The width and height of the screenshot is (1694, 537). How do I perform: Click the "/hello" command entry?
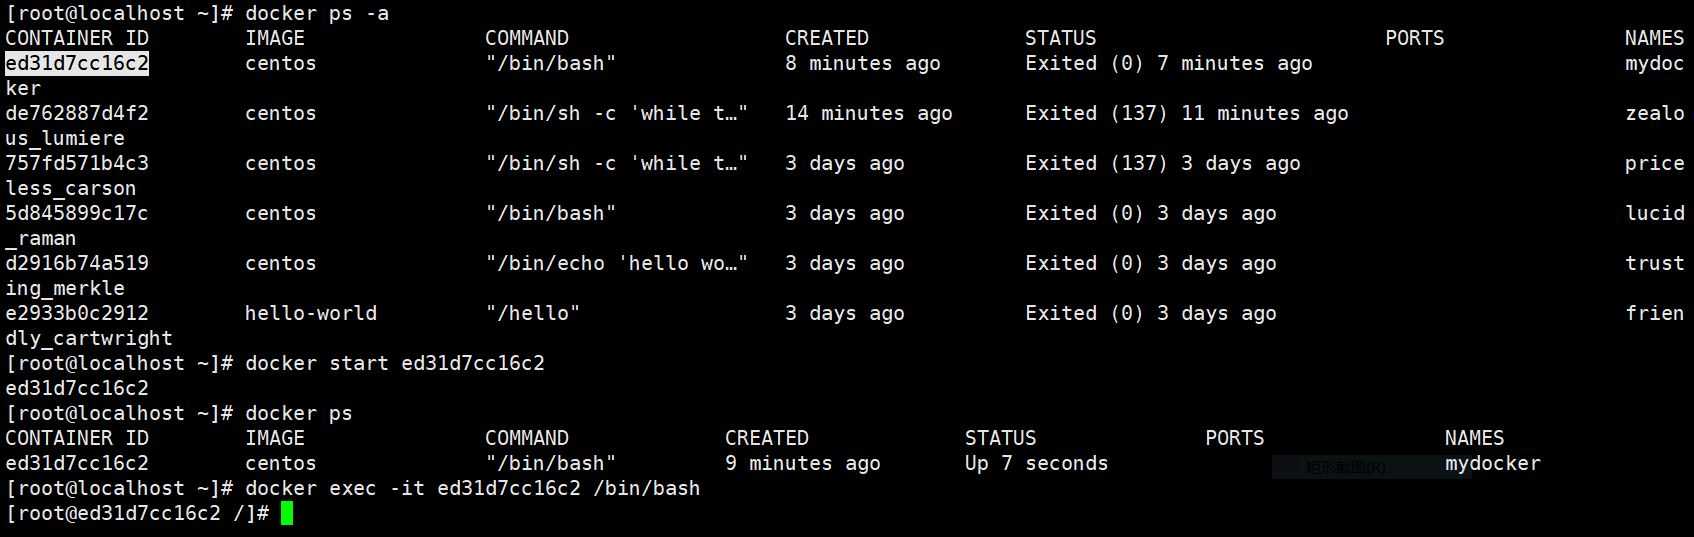[533, 313]
